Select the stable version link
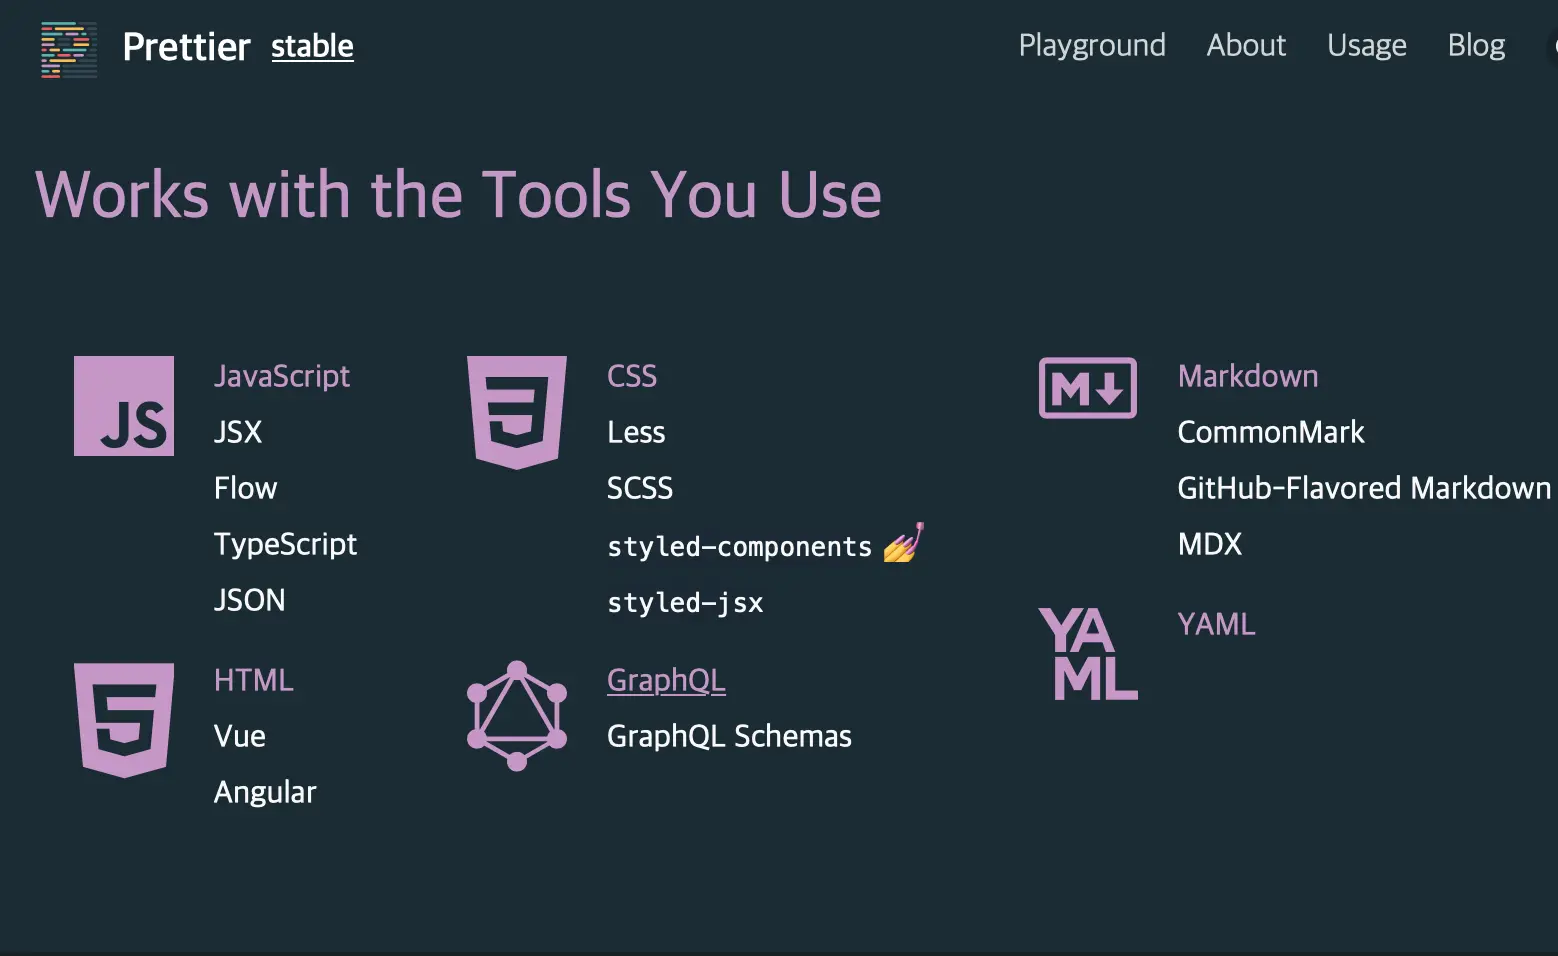Viewport: 1558px width, 956px height. pyautogui.click(x=312, y=46)
